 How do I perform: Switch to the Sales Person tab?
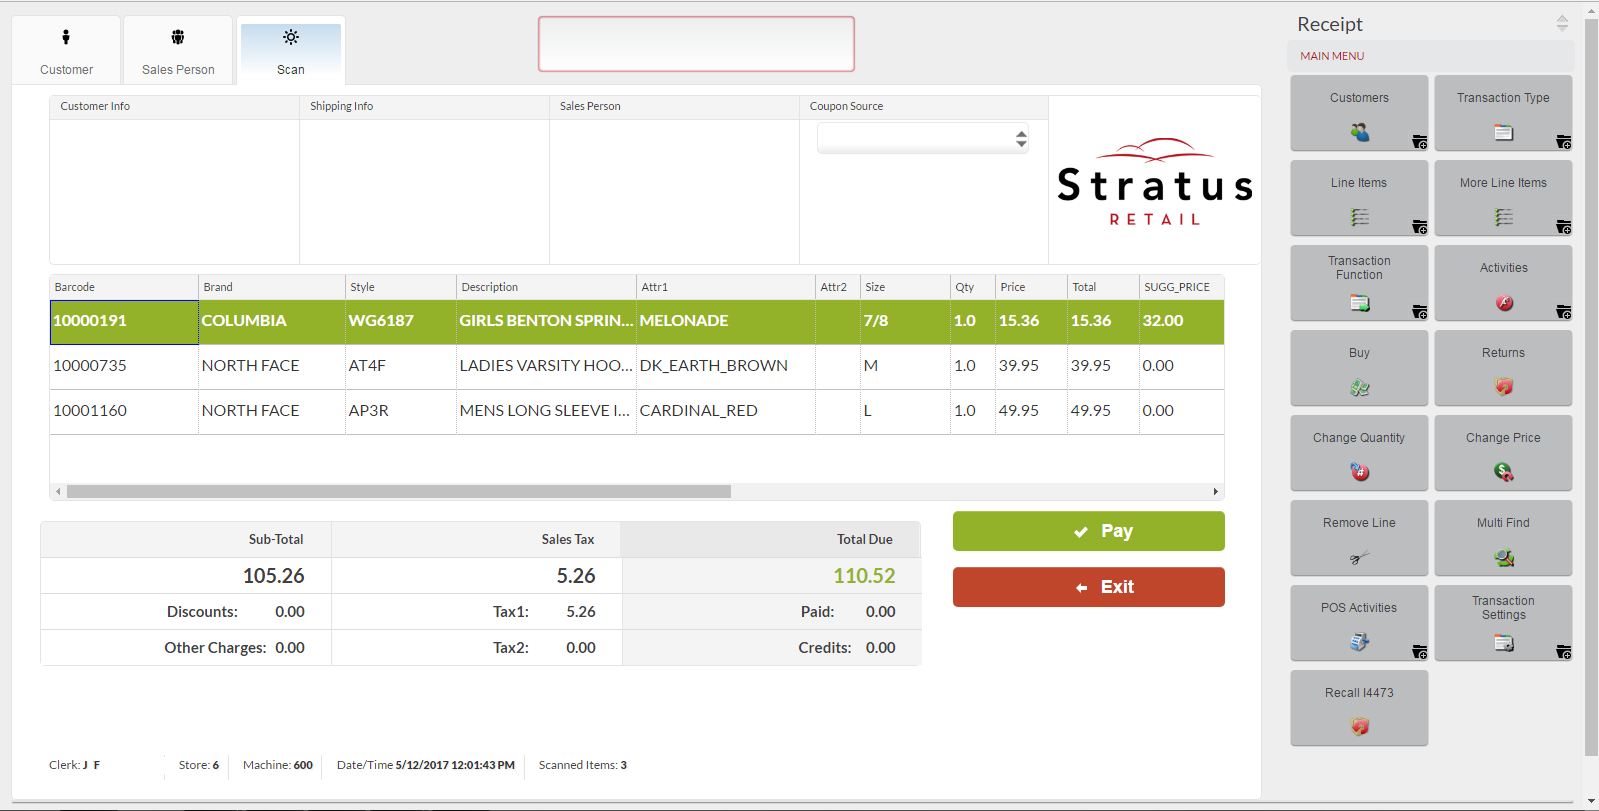click(x=178, y=51)
